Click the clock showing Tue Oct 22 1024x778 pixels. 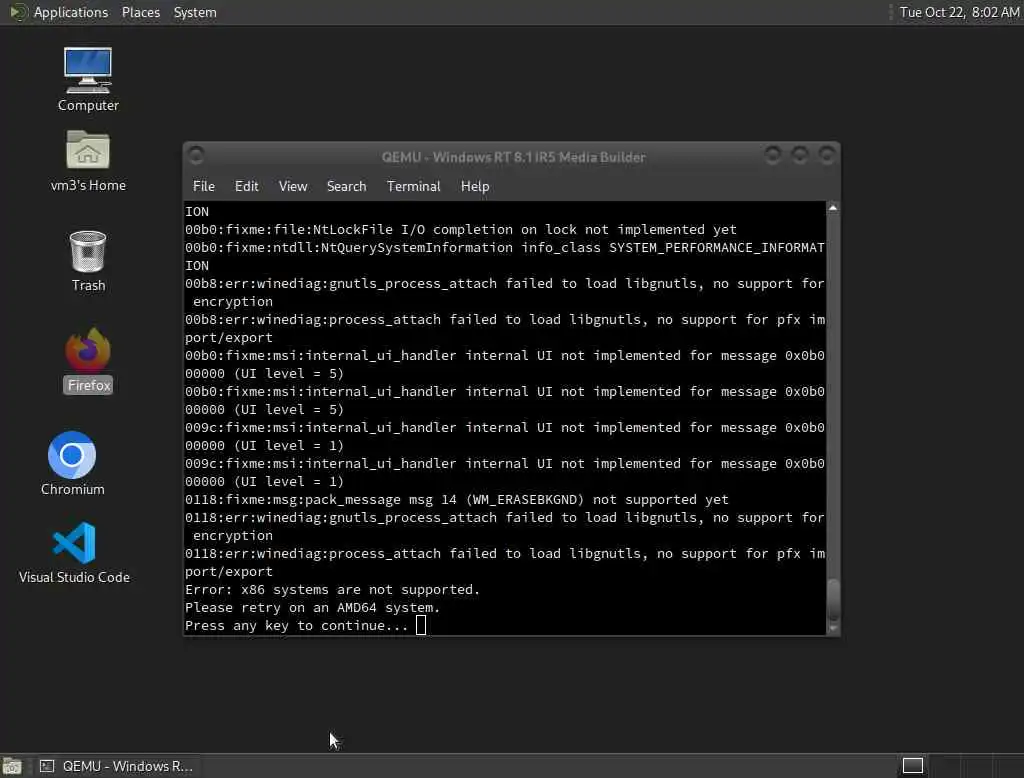click(x=959, y=12)
